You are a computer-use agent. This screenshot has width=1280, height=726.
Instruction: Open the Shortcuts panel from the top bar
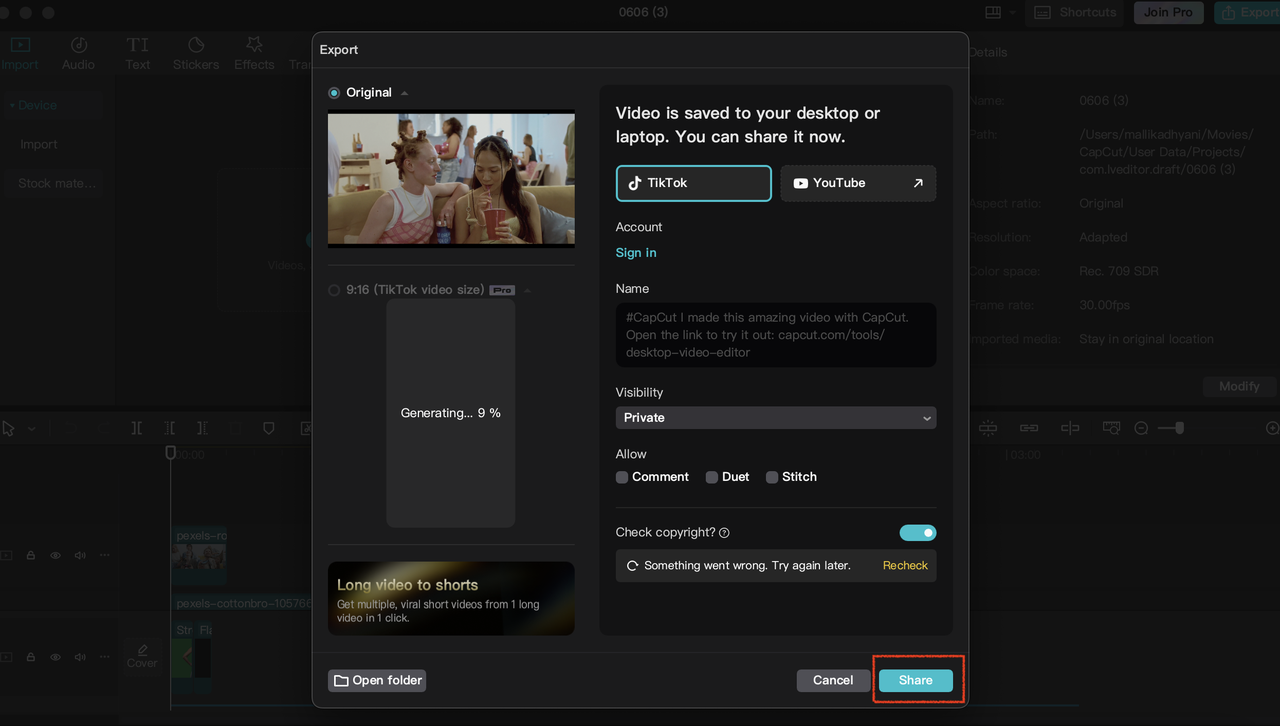pyautogui.click(x=1075, y=12)
